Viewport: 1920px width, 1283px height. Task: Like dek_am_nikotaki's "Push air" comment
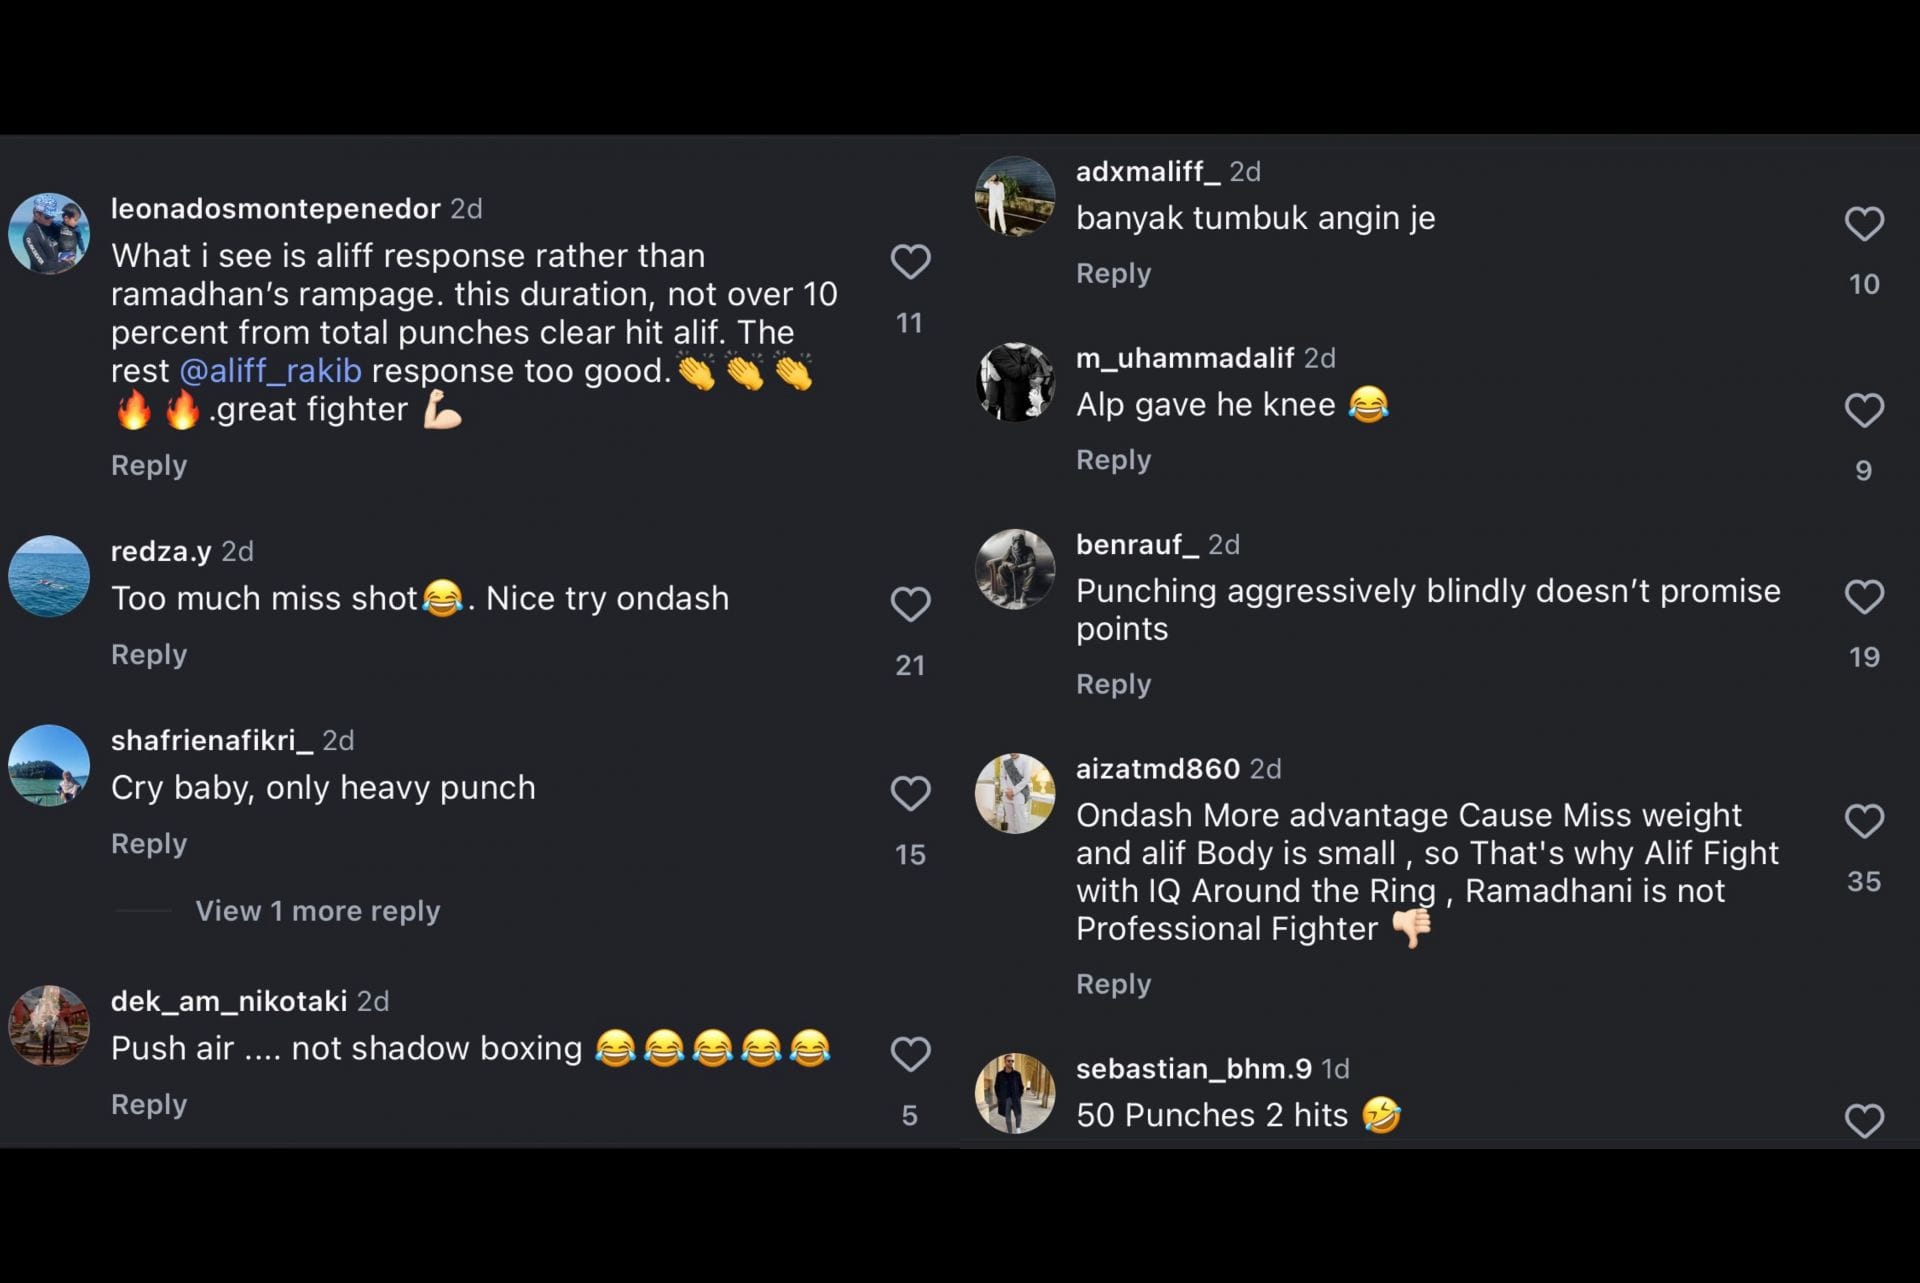(x=909, y=1054)
